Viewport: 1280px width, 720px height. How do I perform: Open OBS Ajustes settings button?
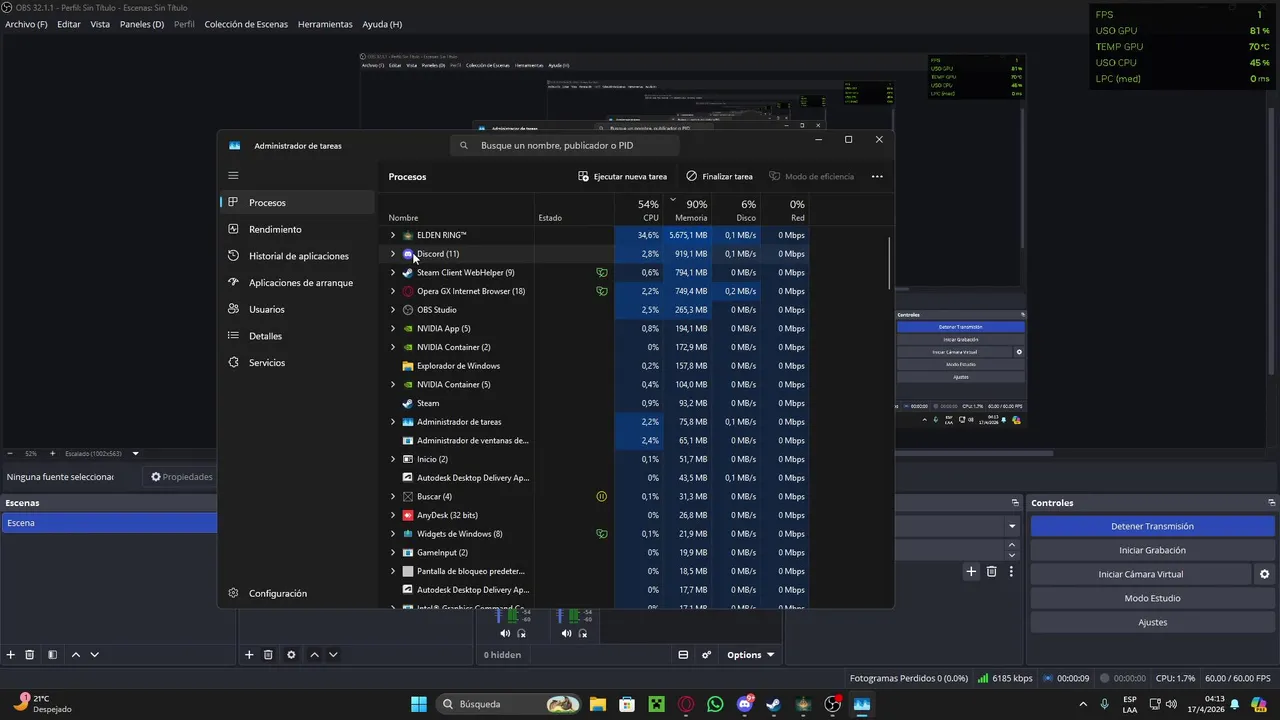pyautogui.click(x=1152, y=622)
